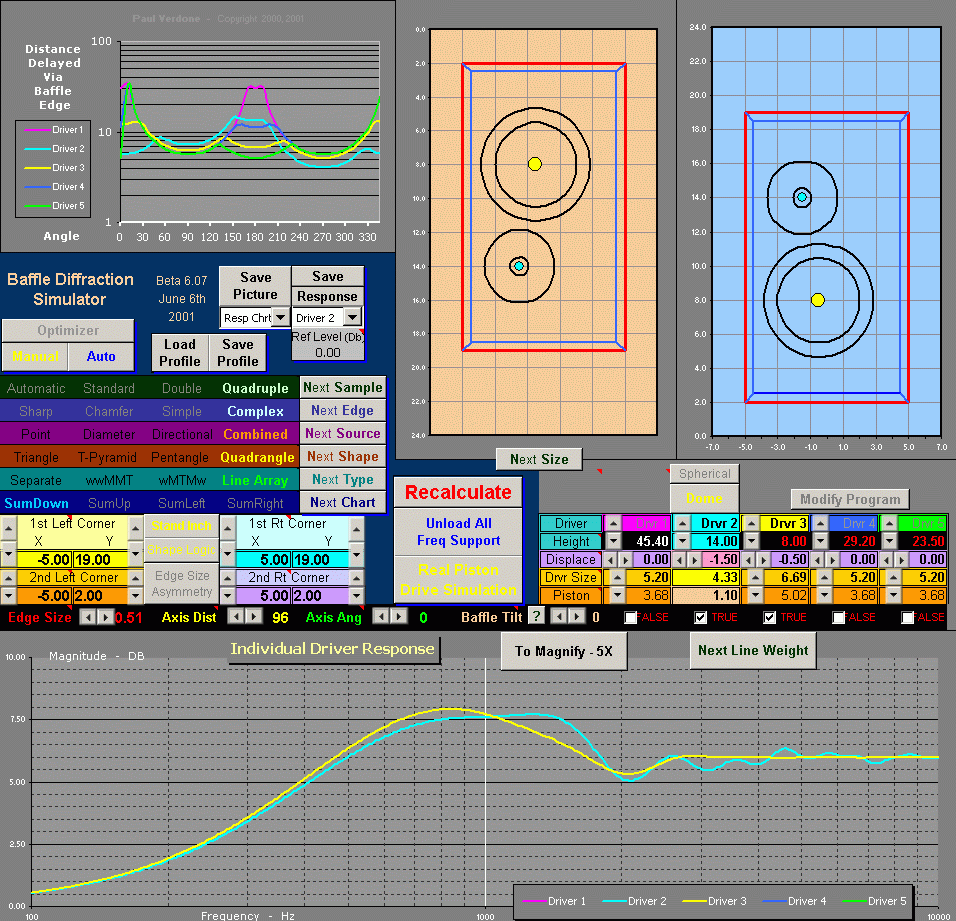Open the Resp Chrt dropdown under Save Picture

click(x=281, y=317)
